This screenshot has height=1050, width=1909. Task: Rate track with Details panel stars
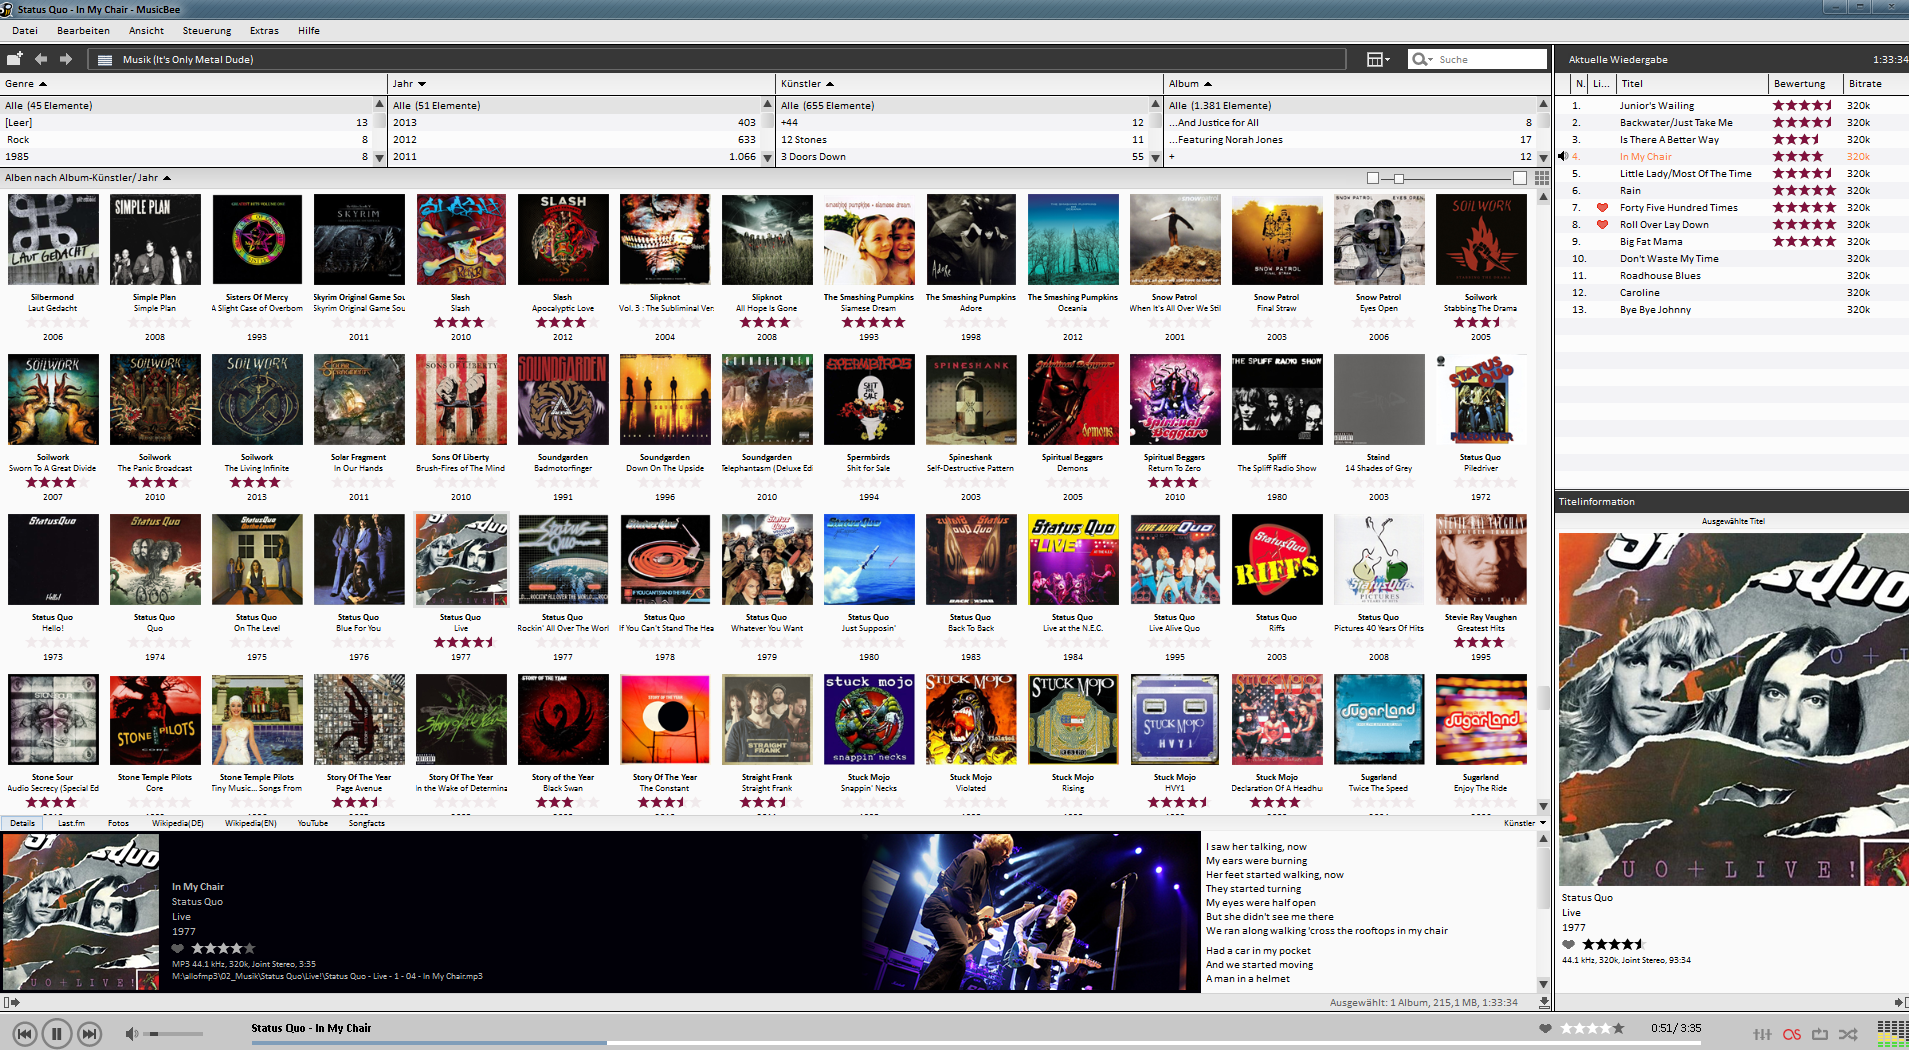[x=222, y=948]
